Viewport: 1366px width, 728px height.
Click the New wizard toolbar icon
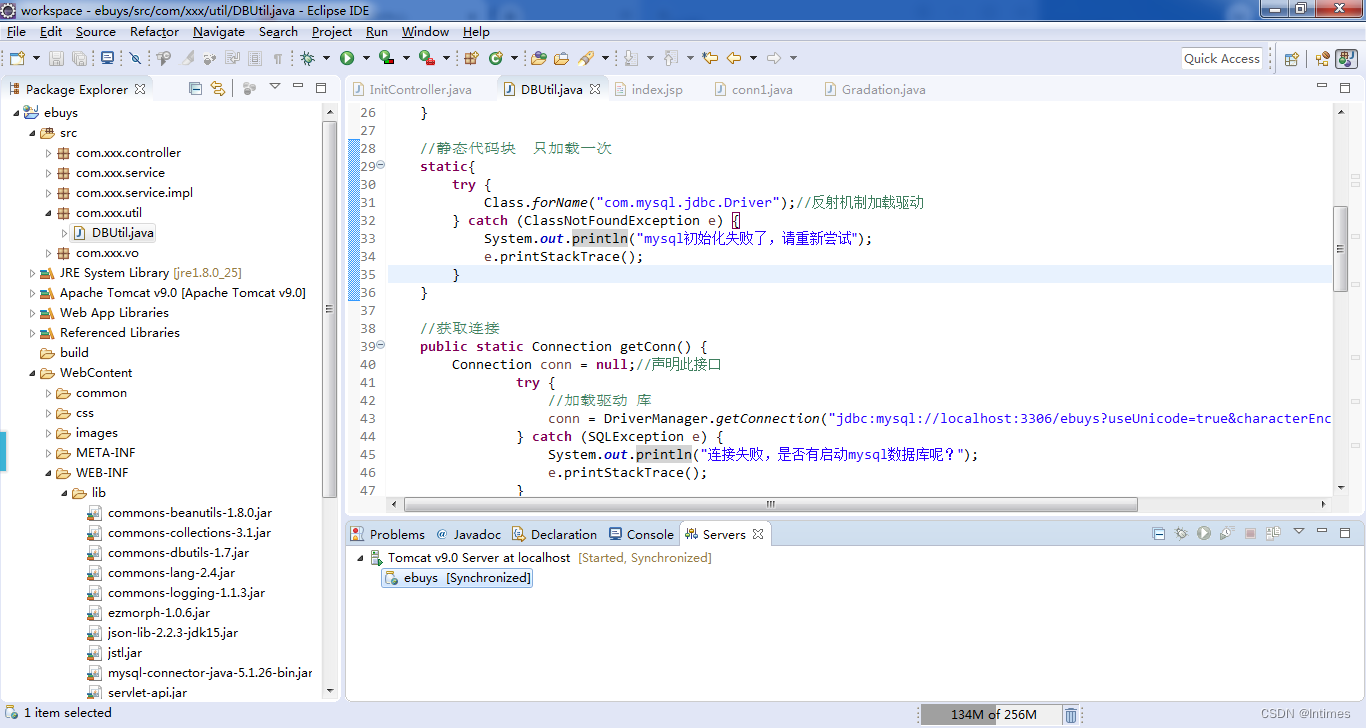[17, 58]
